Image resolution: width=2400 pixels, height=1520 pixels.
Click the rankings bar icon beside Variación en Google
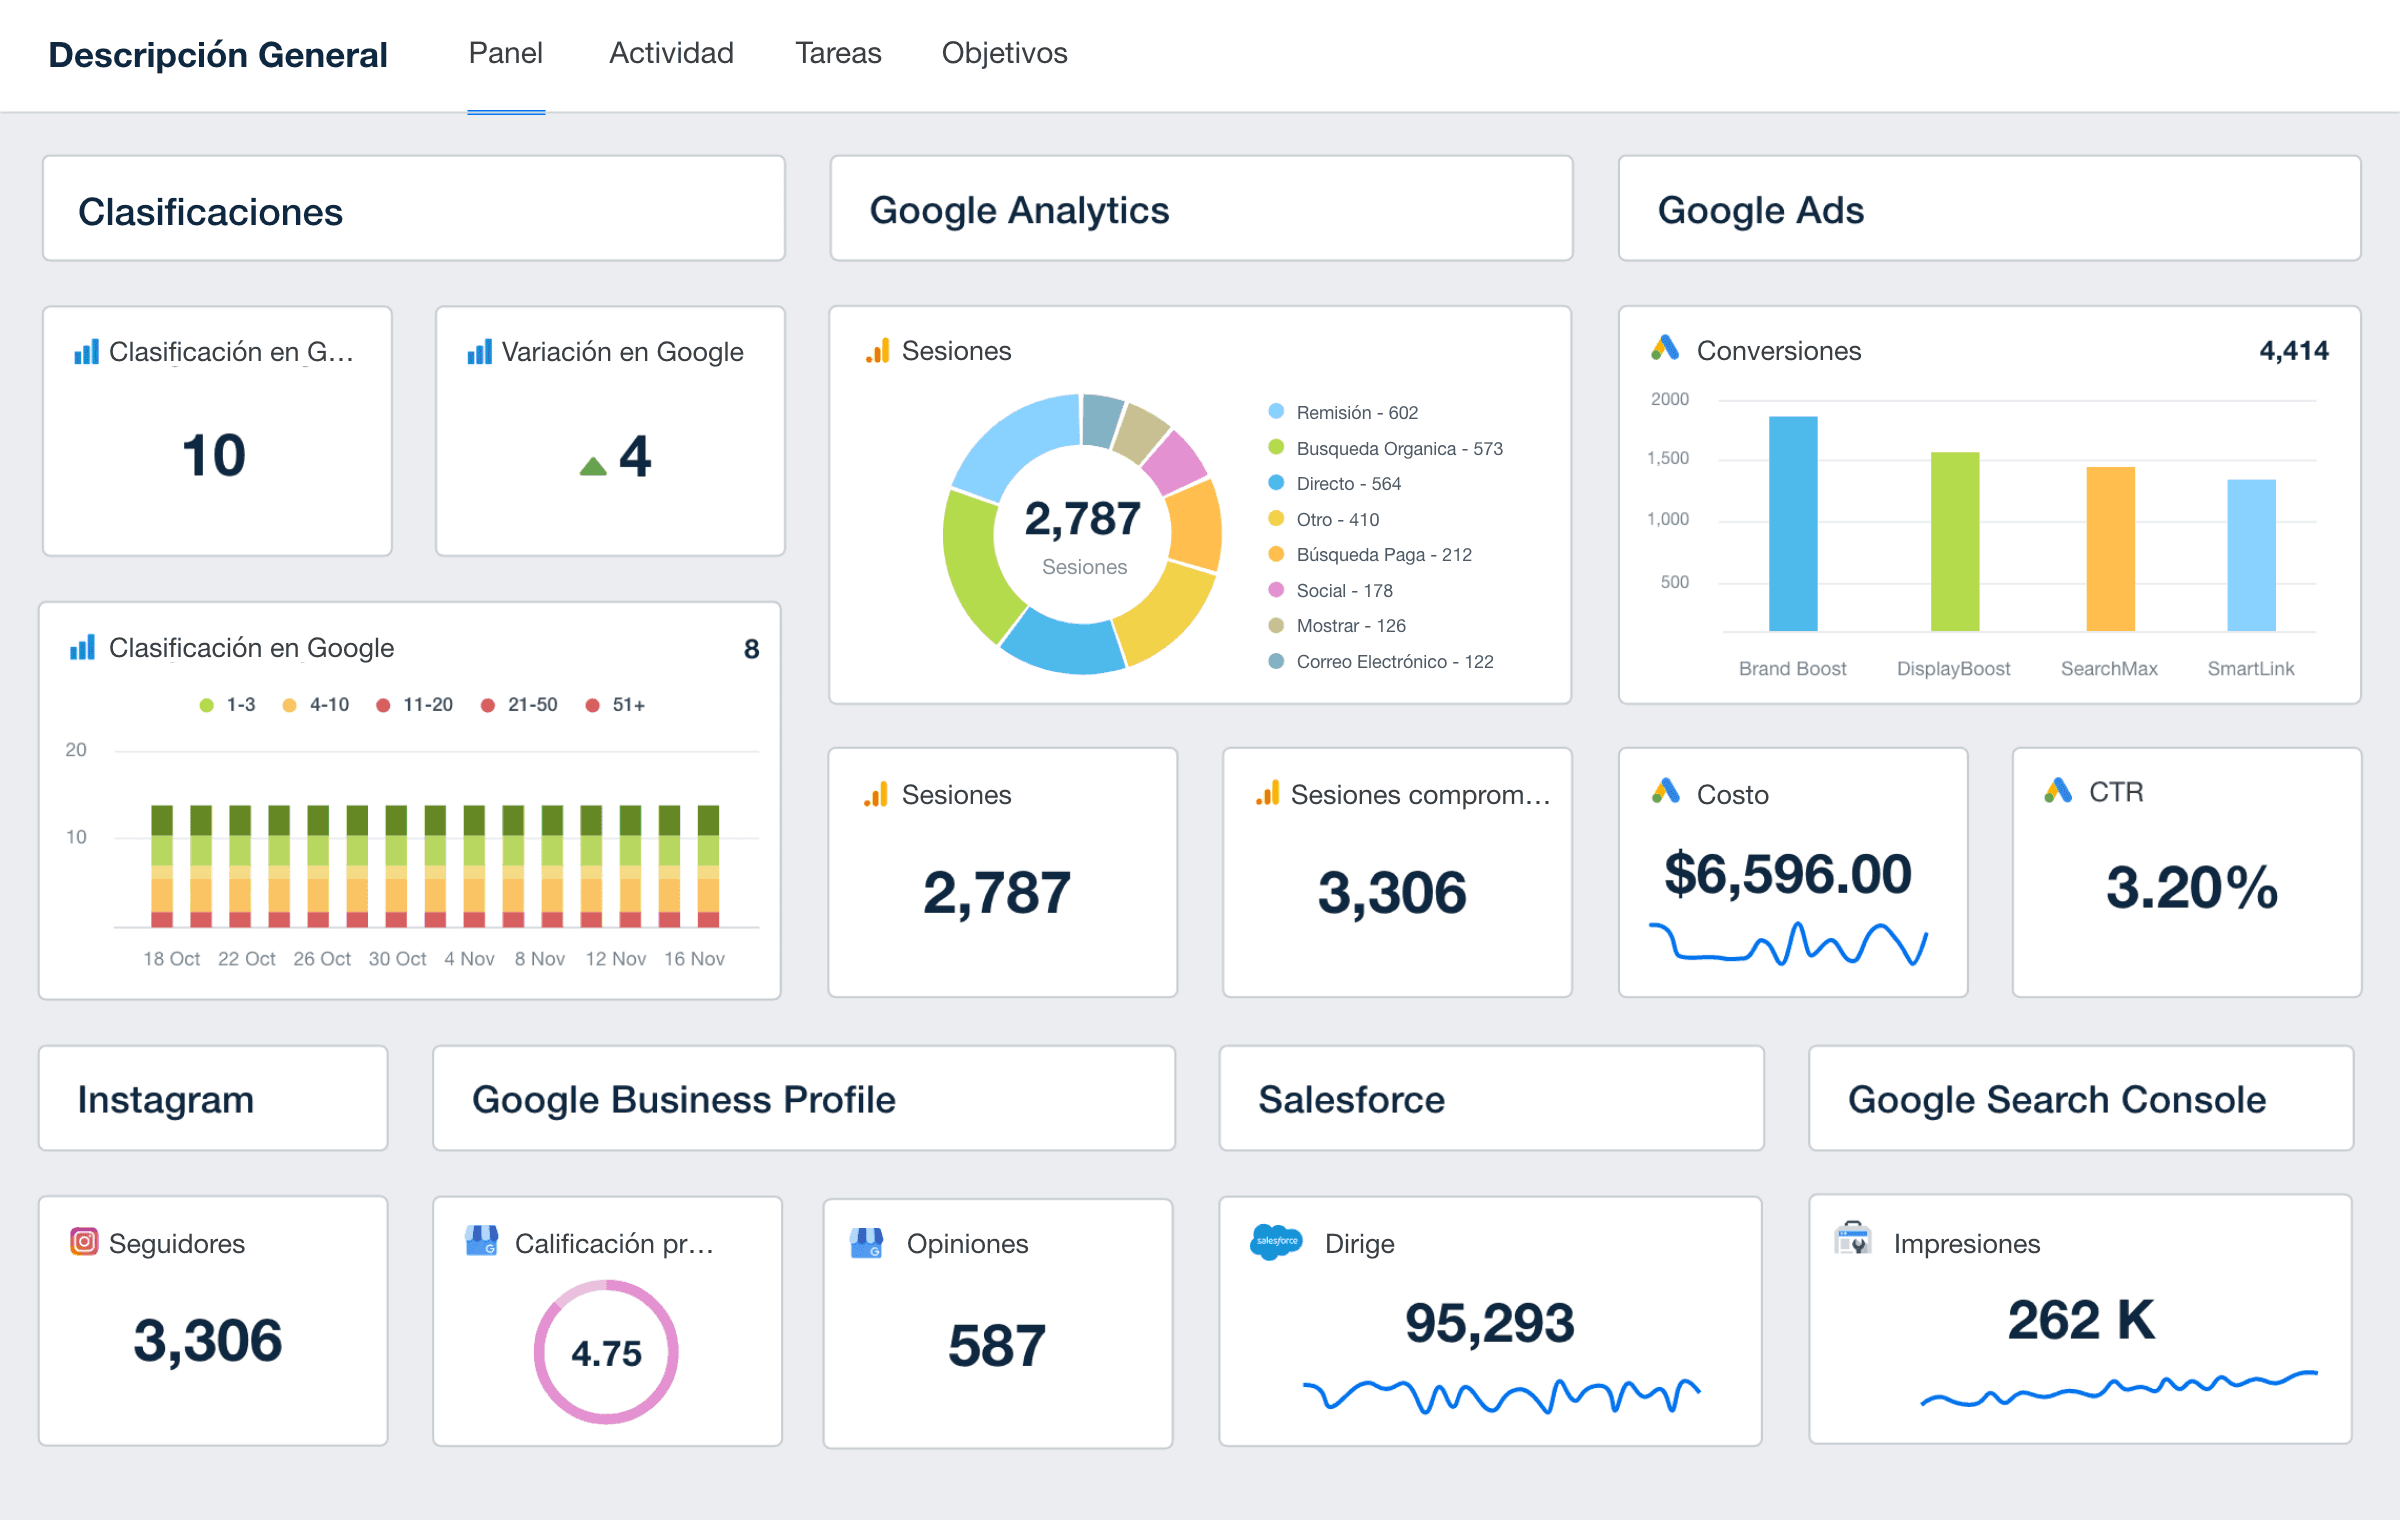point(479,351)
